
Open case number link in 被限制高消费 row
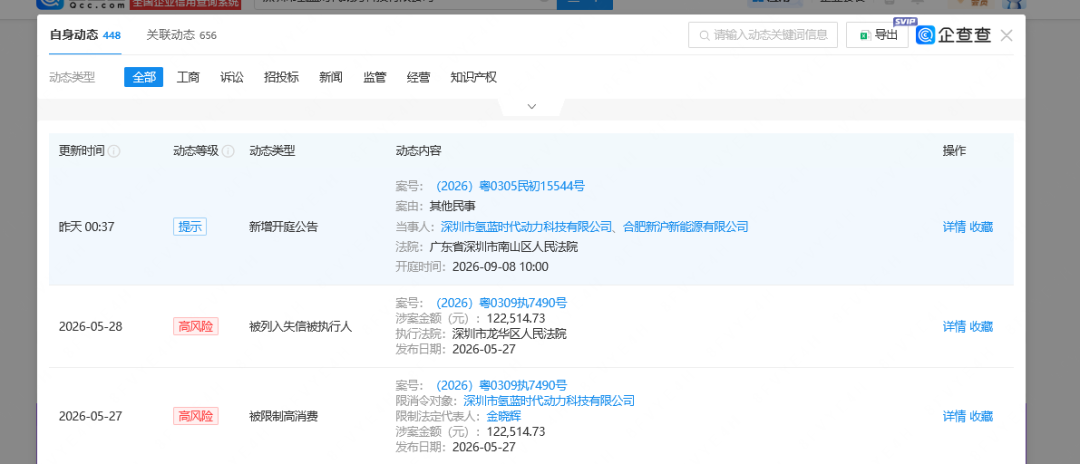(501, 386)
